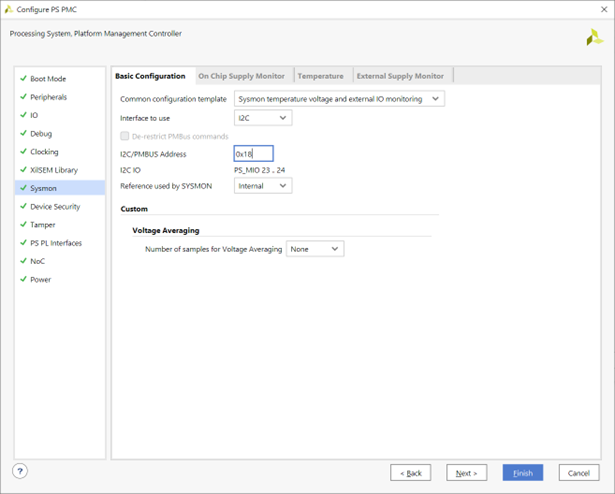Select Debug in sidebar
This screenshot has height=494, width=615.
(60, 133)
